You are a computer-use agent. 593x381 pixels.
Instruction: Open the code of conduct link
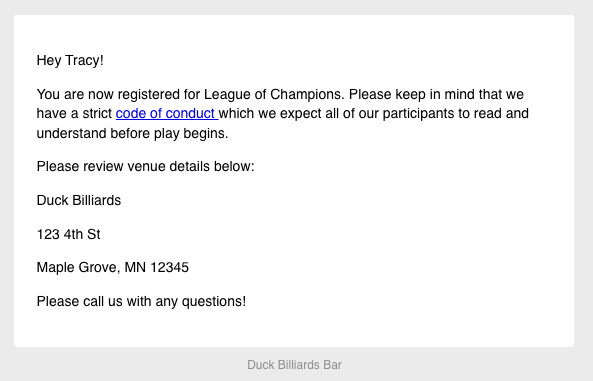(x=166, y=114)
